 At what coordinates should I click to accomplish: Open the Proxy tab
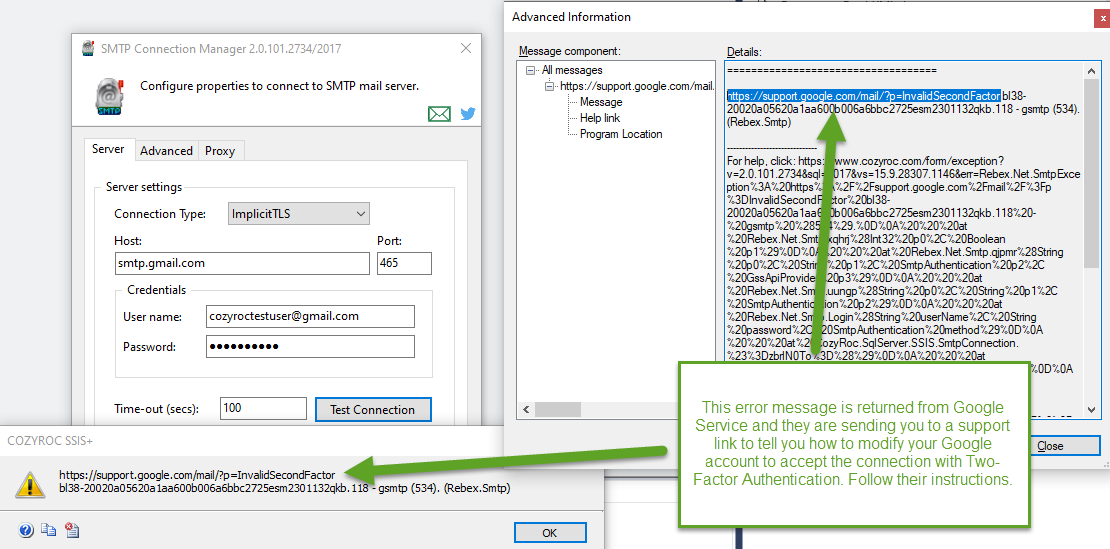[219, 151]
